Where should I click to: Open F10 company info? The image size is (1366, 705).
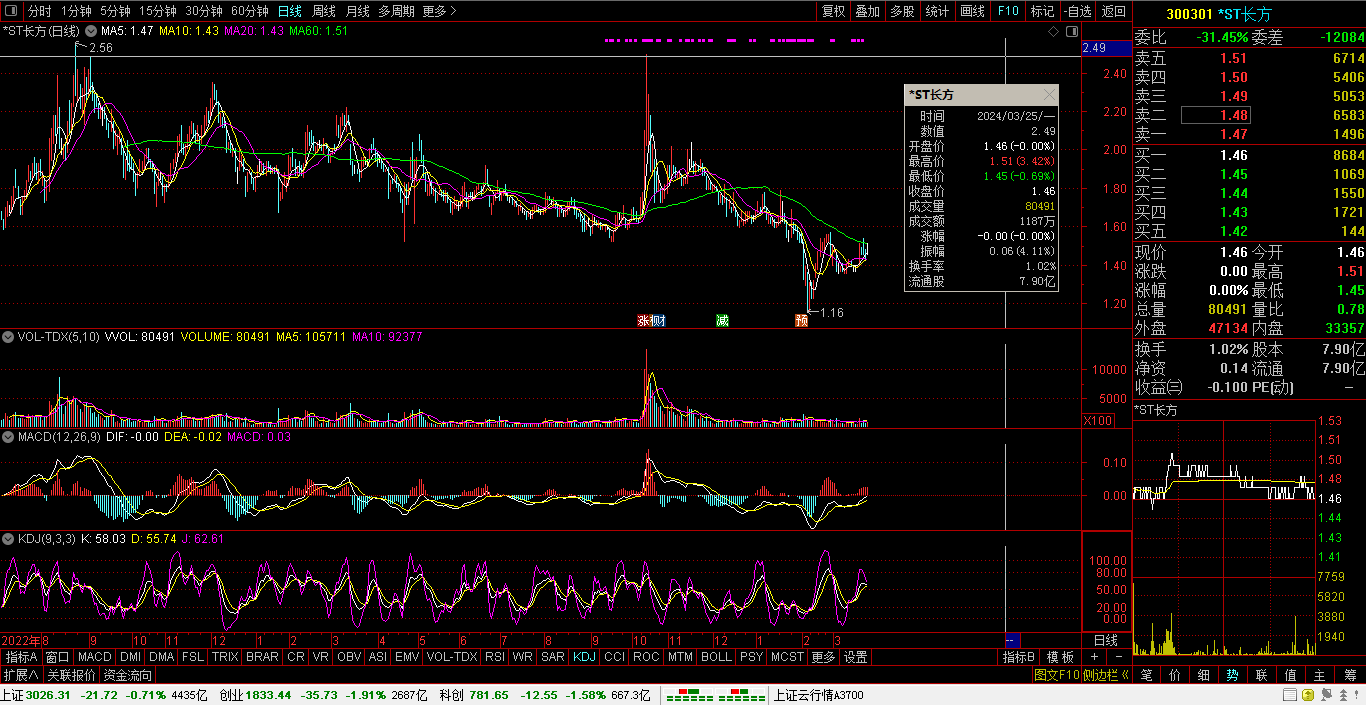click(1008, 11)
